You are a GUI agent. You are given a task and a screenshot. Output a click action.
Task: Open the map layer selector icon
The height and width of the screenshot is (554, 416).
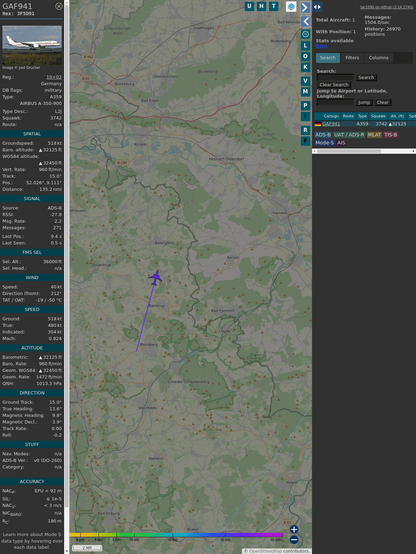[x=291, y=6]
